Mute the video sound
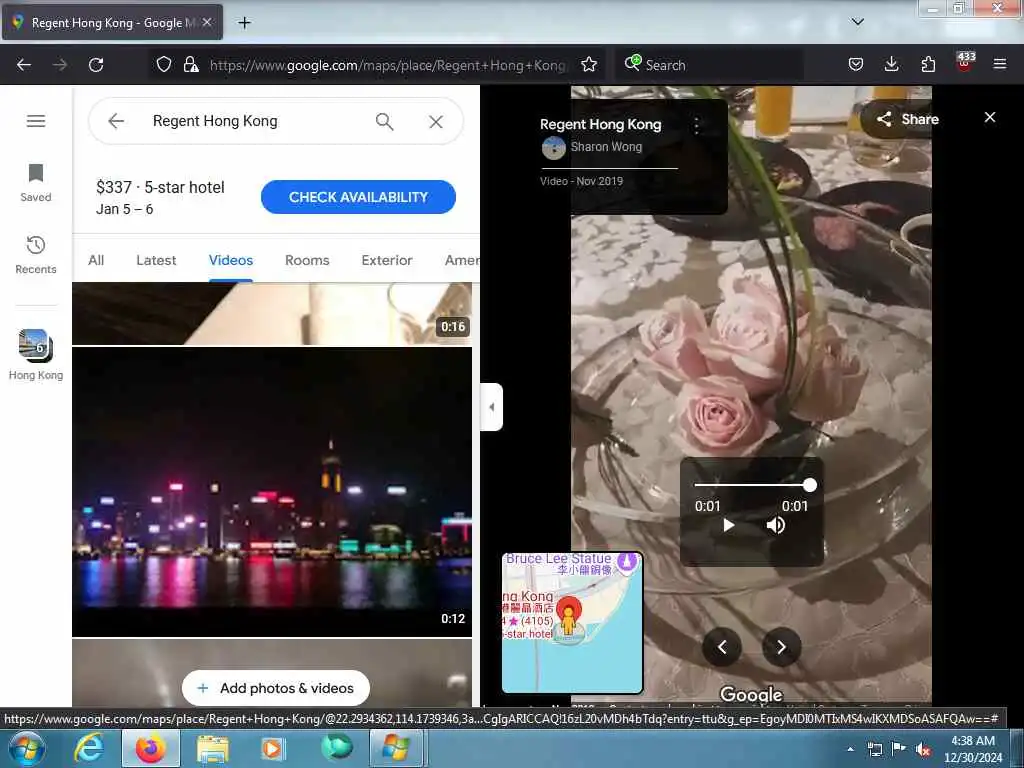This screenshot has width=1024, height=768. click(x=775, y=525)
